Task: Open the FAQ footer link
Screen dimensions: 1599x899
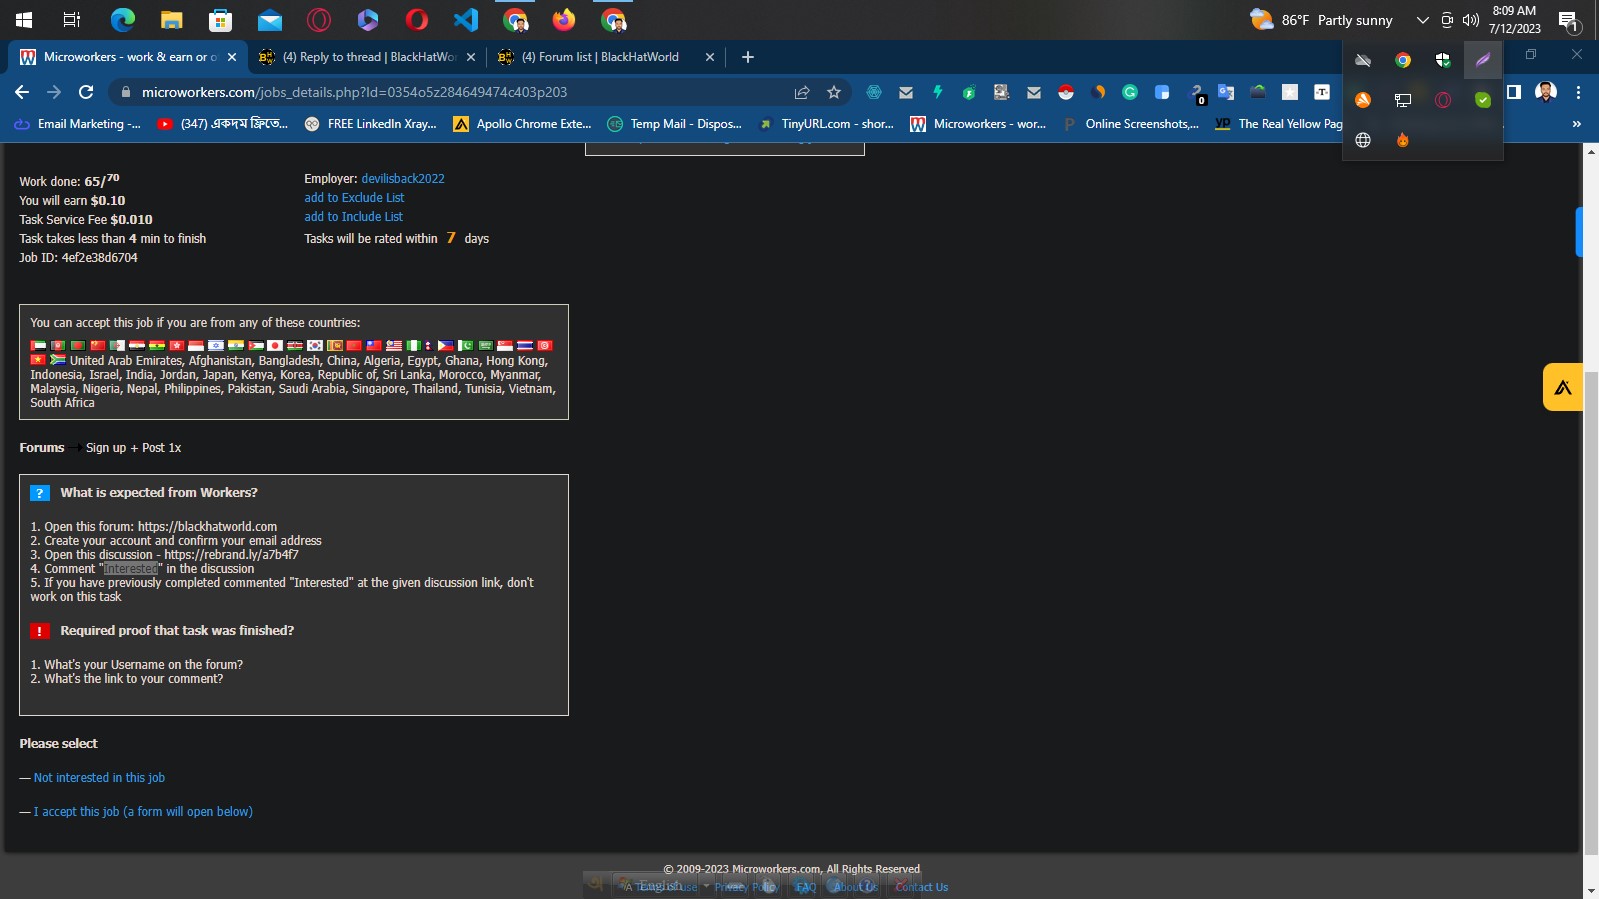Action: click(x=806, y=887)
